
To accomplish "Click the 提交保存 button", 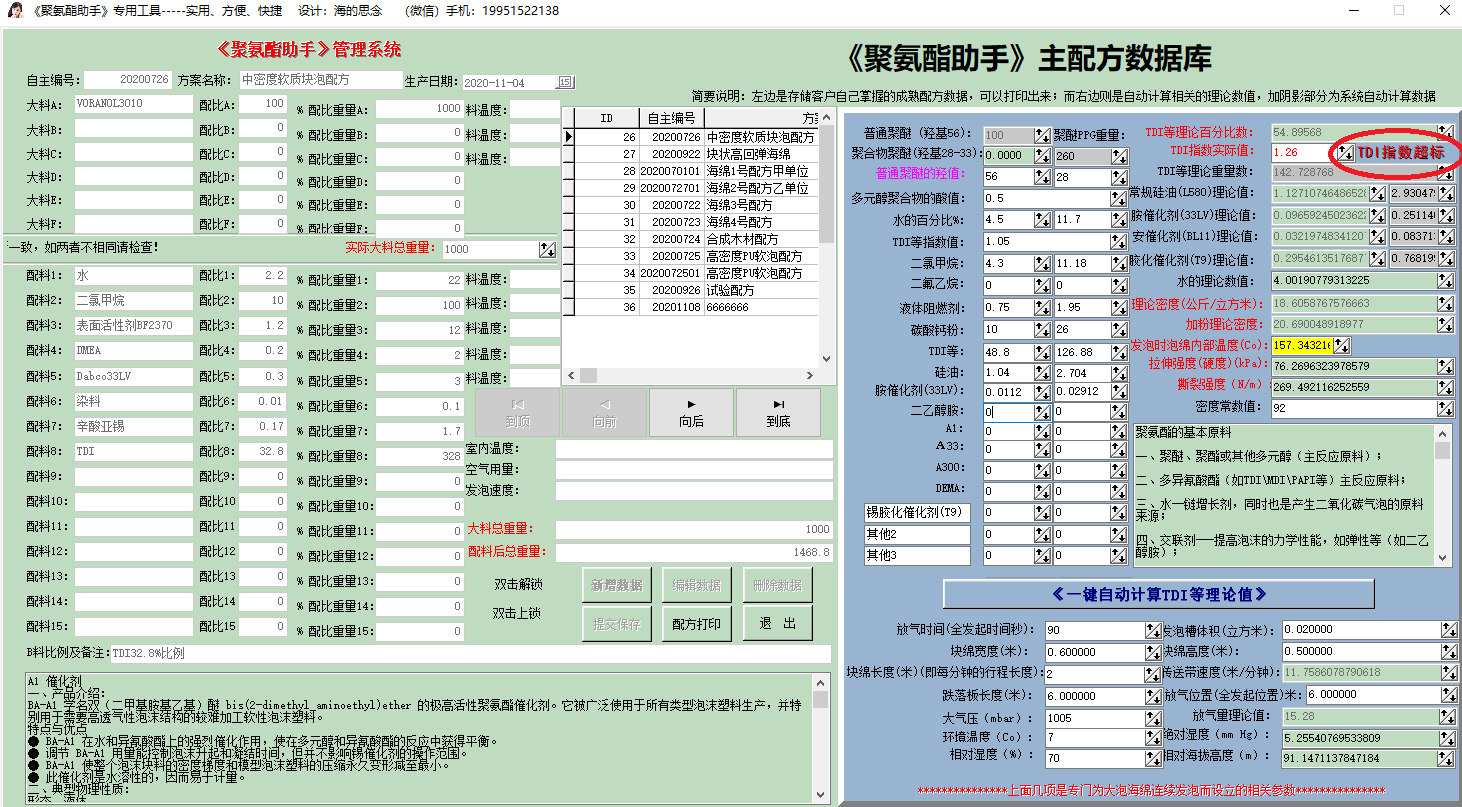I will tap(617, 624).
